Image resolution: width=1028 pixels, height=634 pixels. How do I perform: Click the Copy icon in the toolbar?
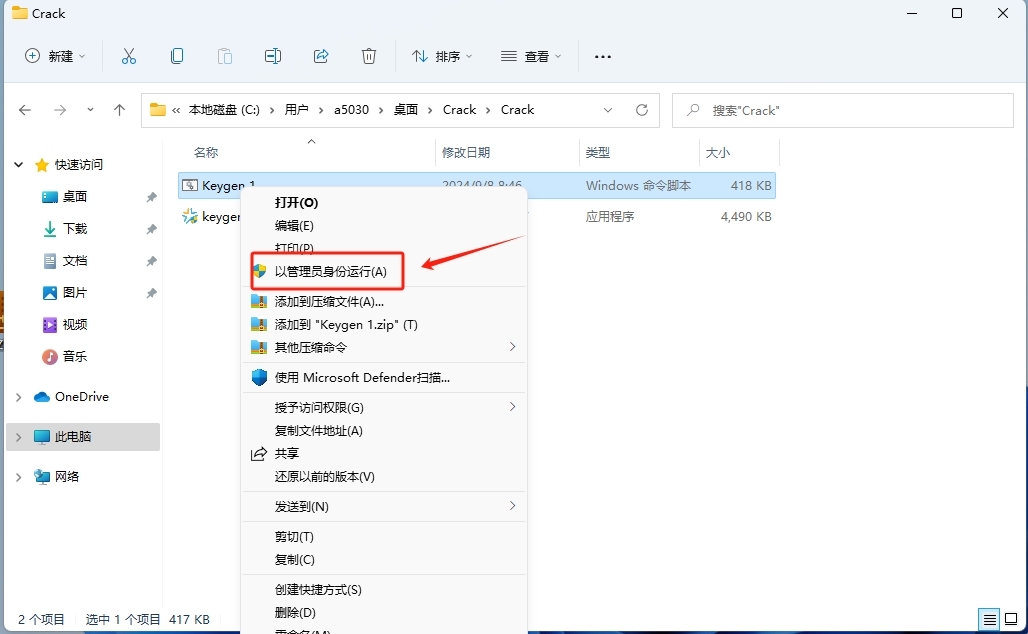176,56
